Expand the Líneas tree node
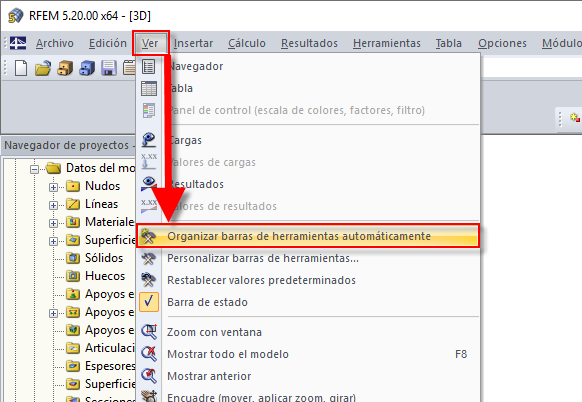The height and width of the screenshot is (402, 582). 53,205
